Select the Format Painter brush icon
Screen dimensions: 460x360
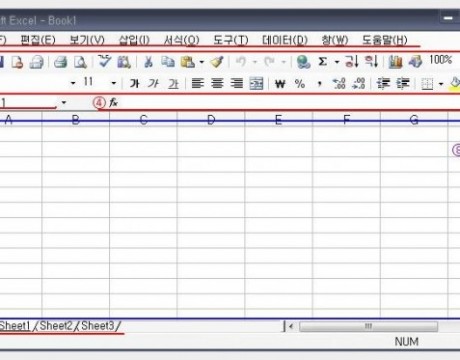(217, 62)
